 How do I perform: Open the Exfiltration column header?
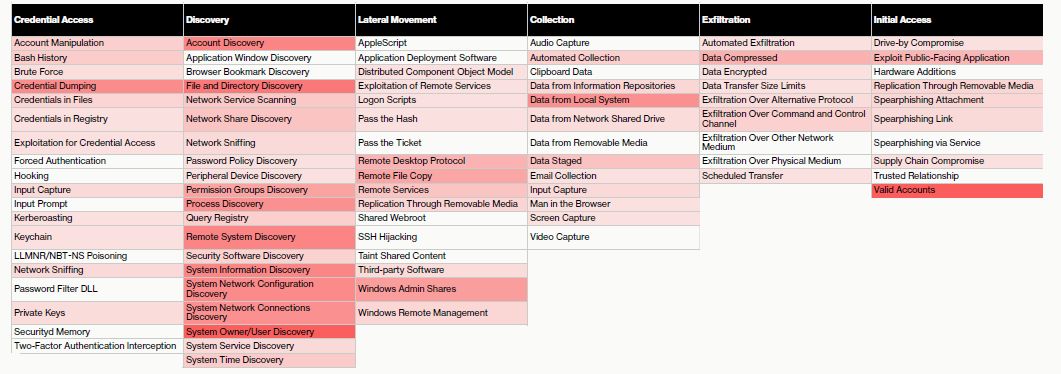pyautogui.click(x=785, y=20)
